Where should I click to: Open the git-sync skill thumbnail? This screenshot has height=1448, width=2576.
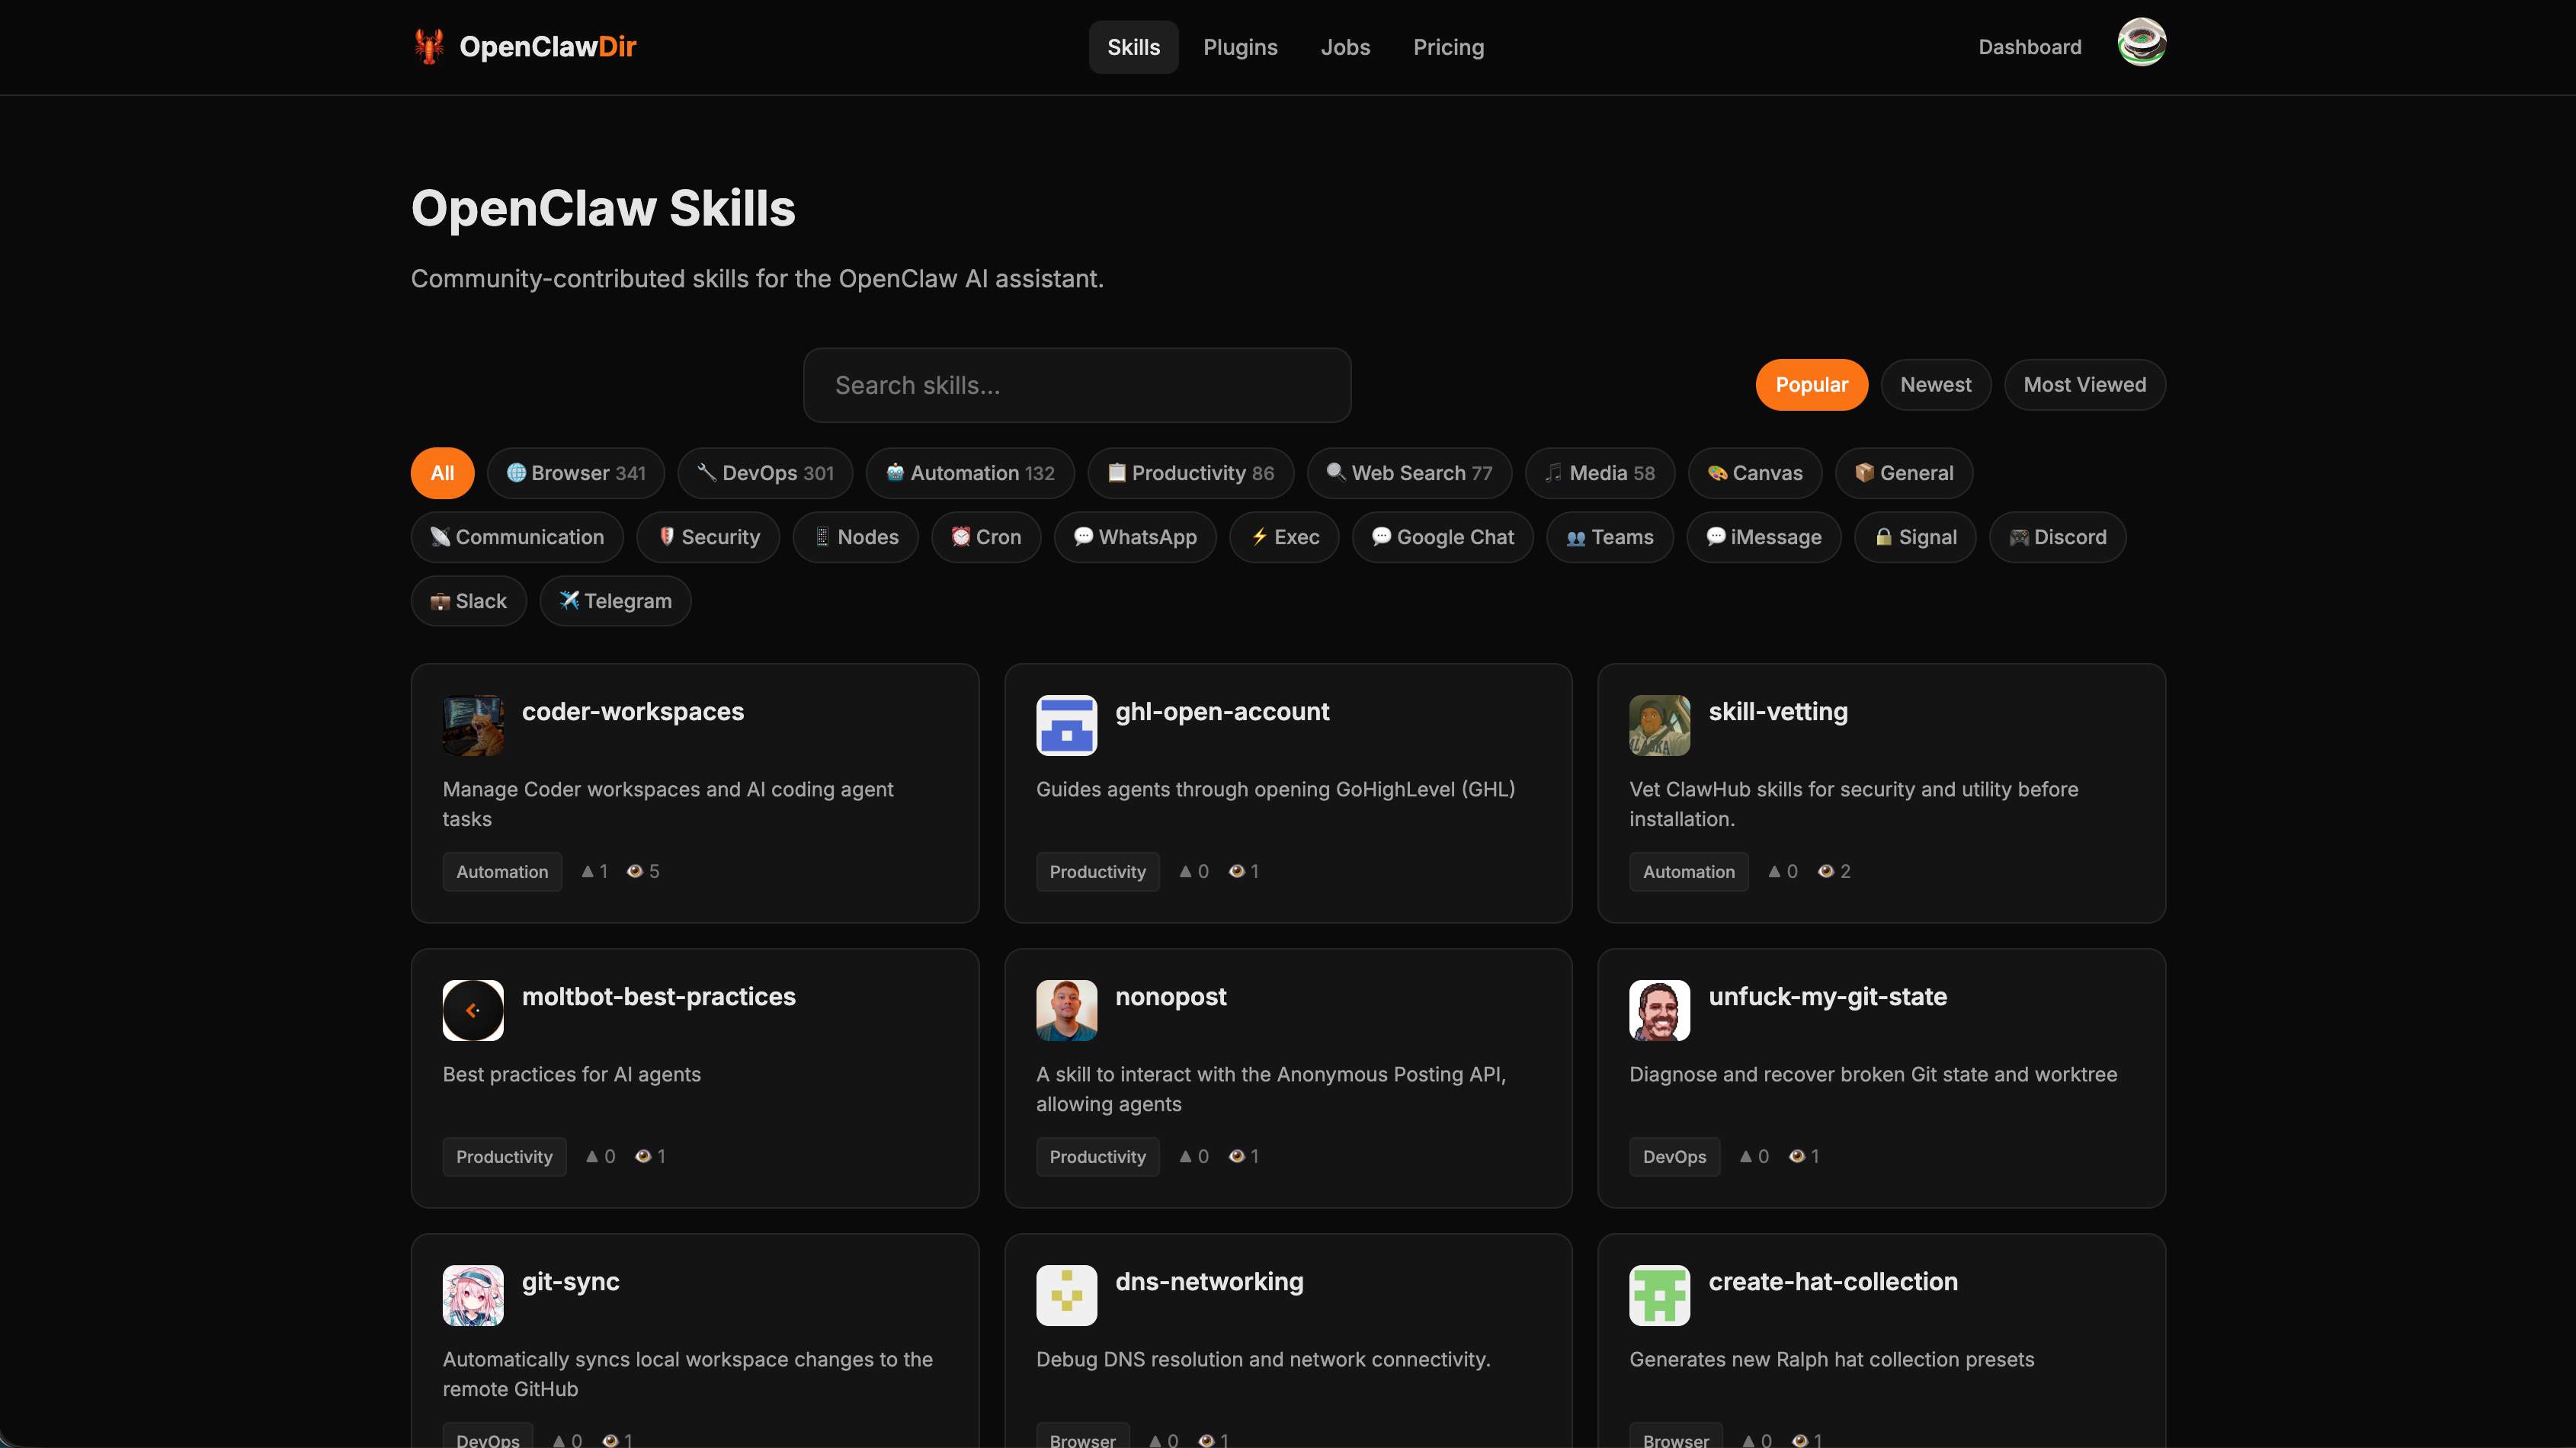472,1294
